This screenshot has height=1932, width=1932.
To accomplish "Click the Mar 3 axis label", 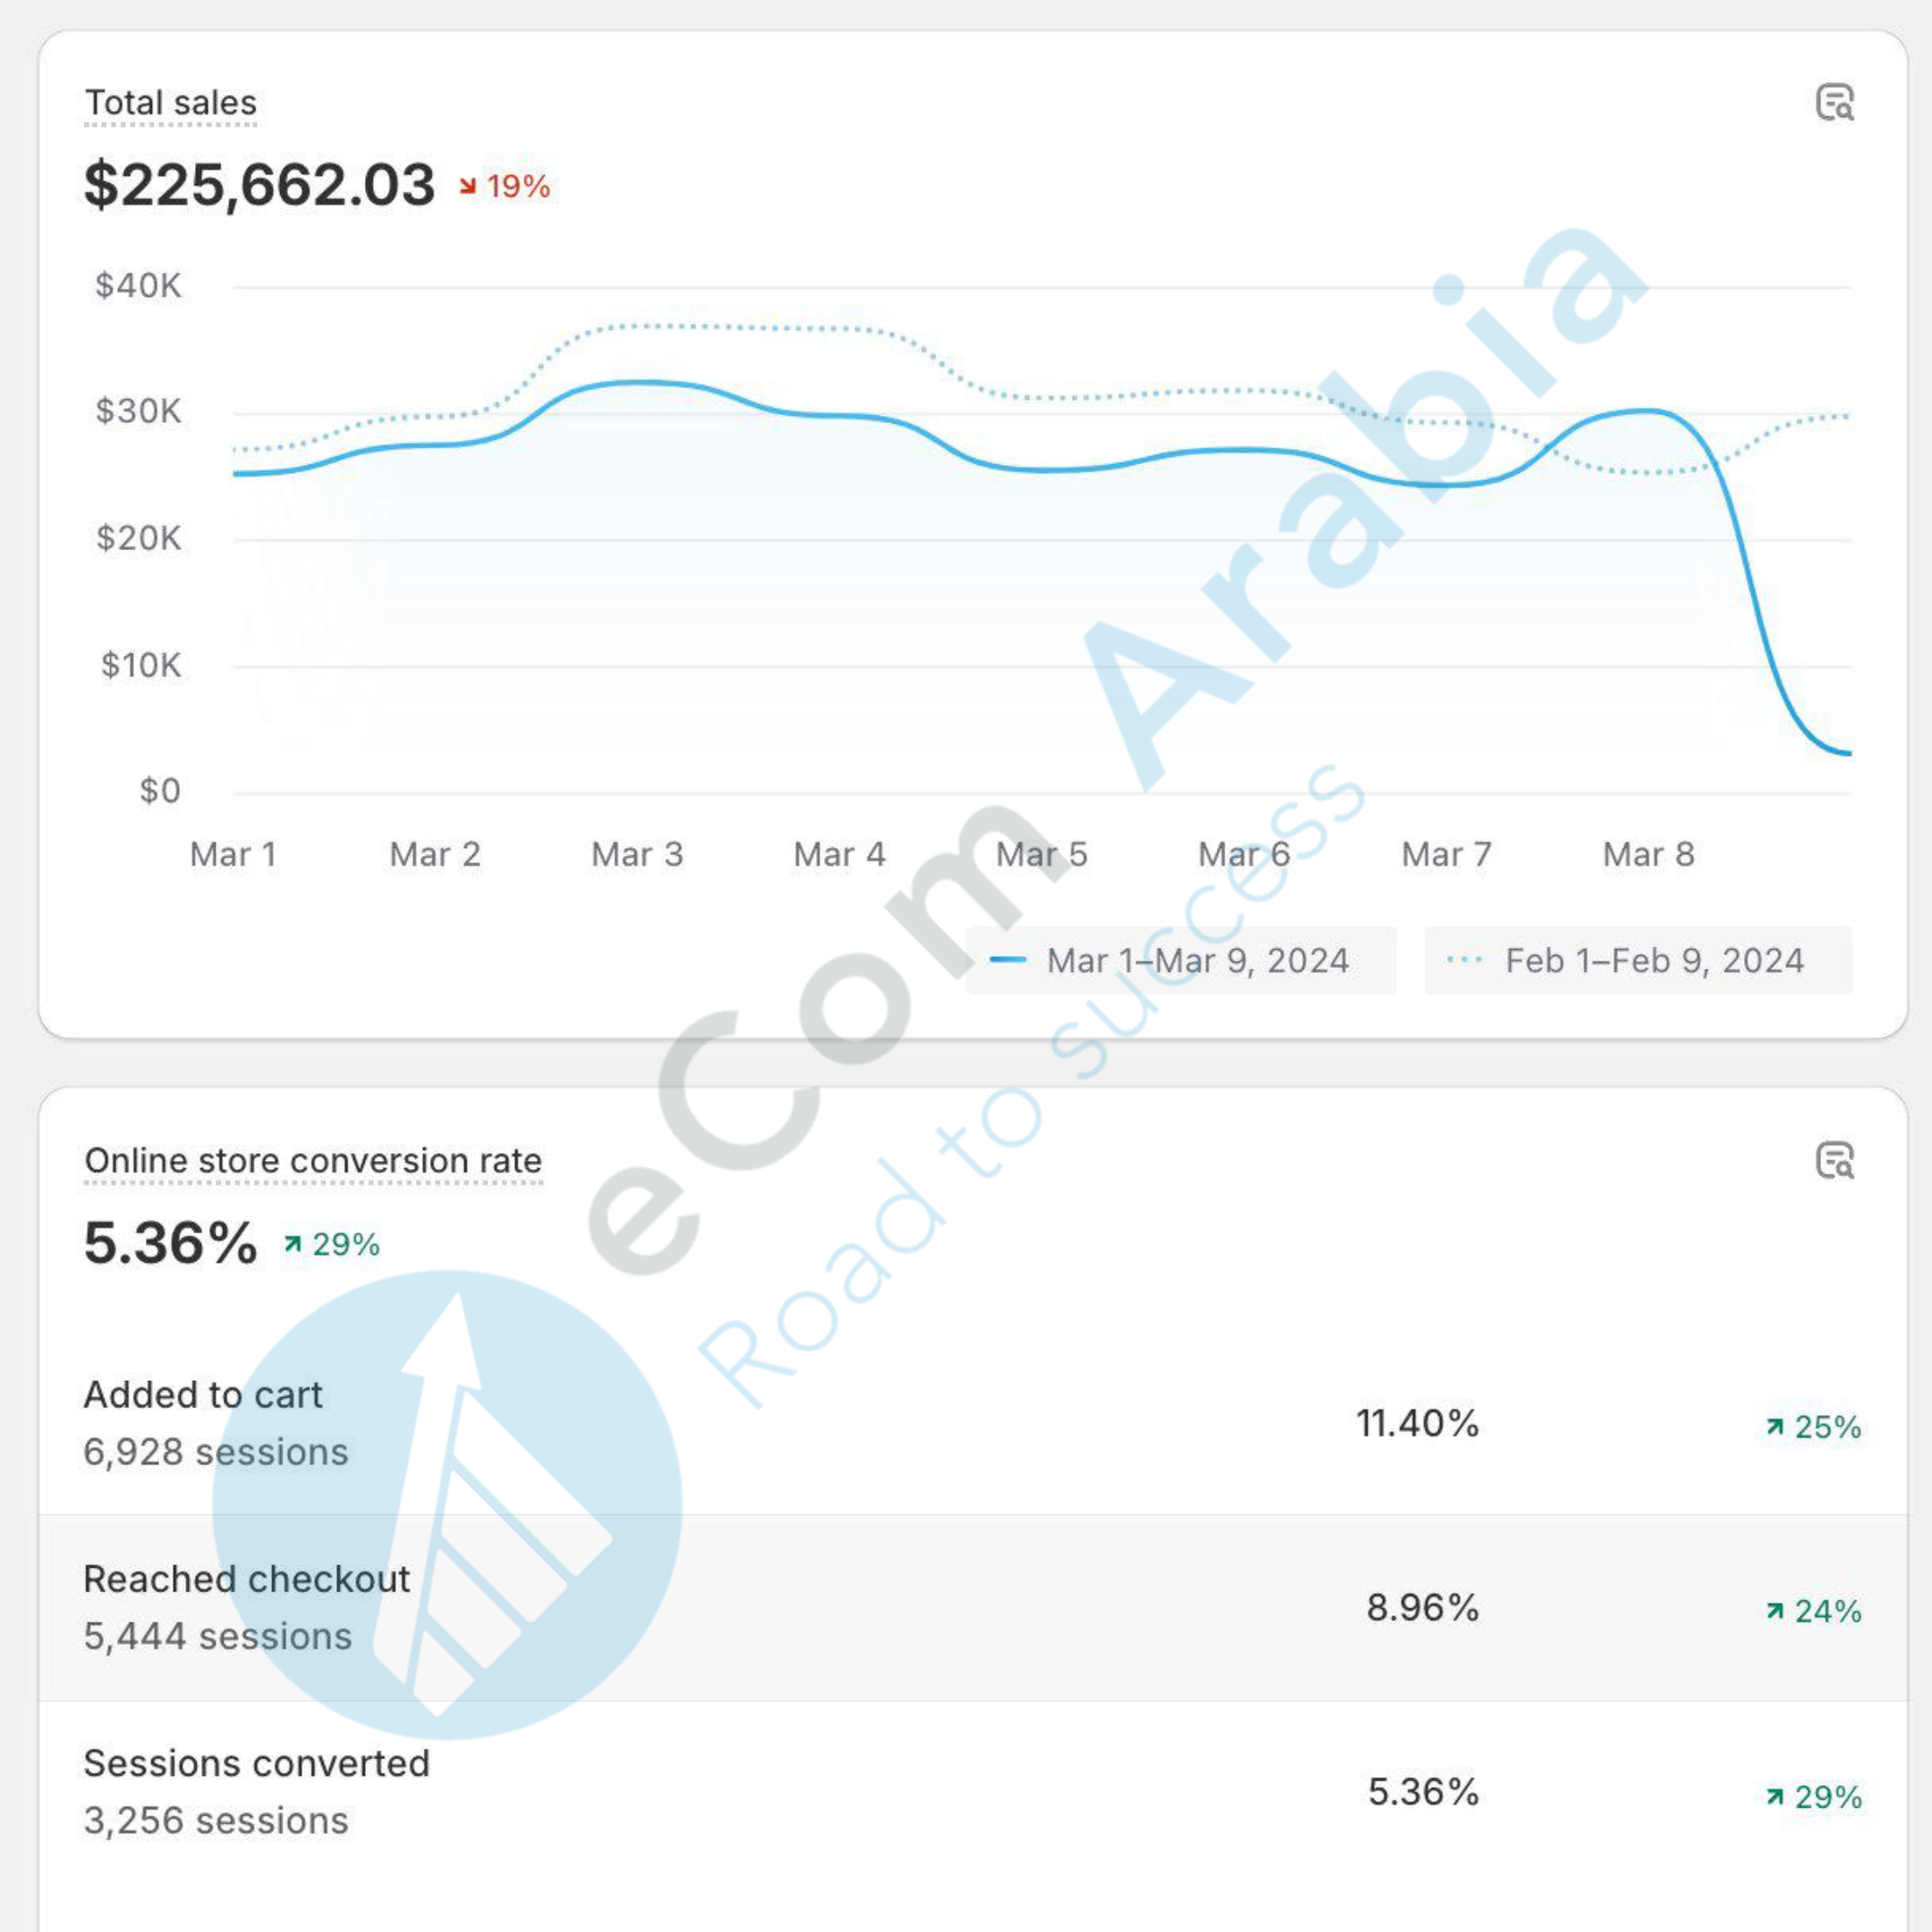I will click(x=637, y=854).
